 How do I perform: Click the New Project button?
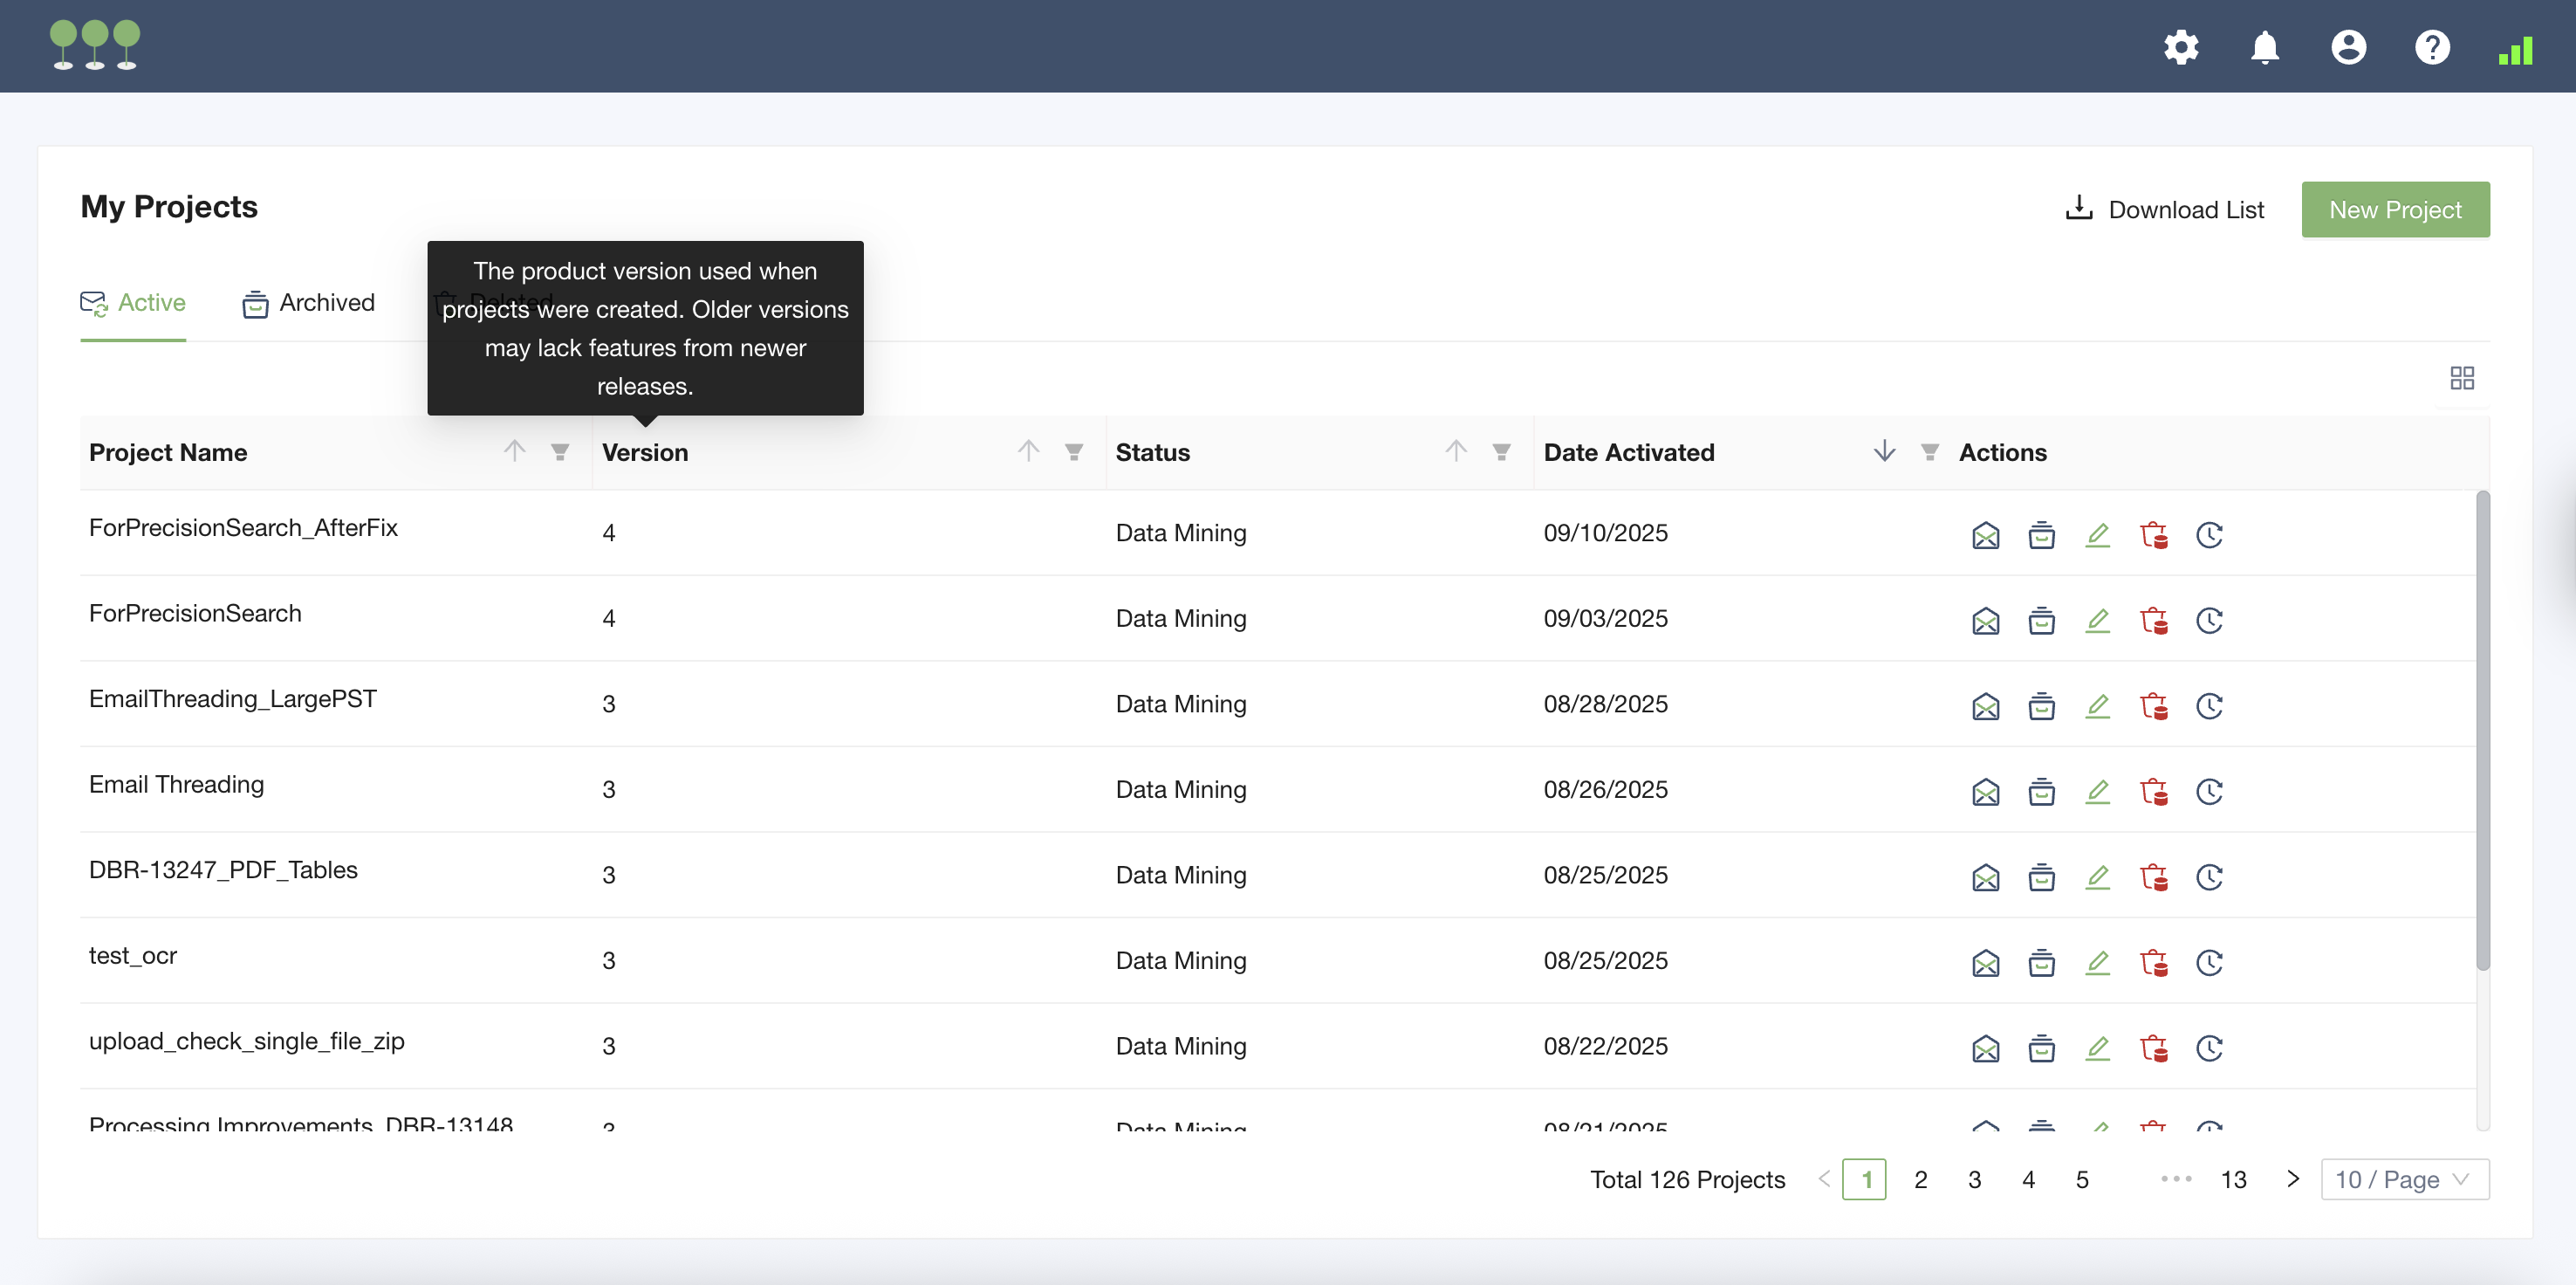tap(2394, 210)
